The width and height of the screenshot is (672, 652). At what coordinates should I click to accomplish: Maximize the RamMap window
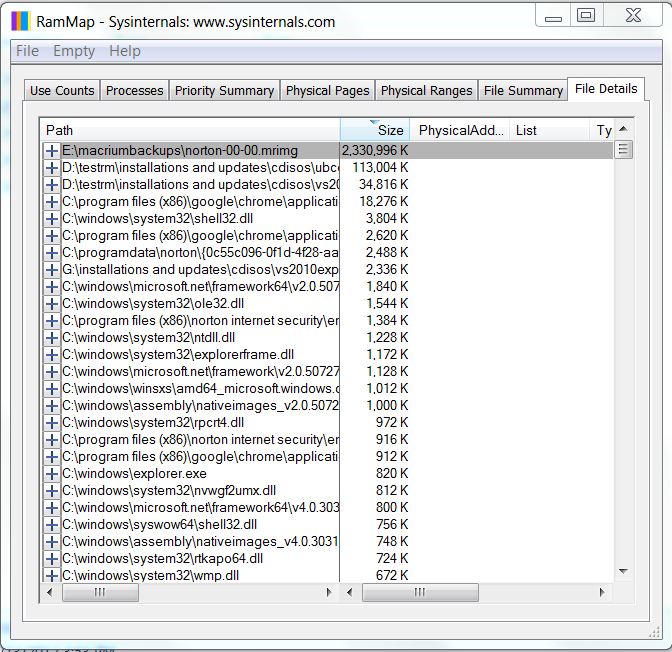click(x=586, y=16)
